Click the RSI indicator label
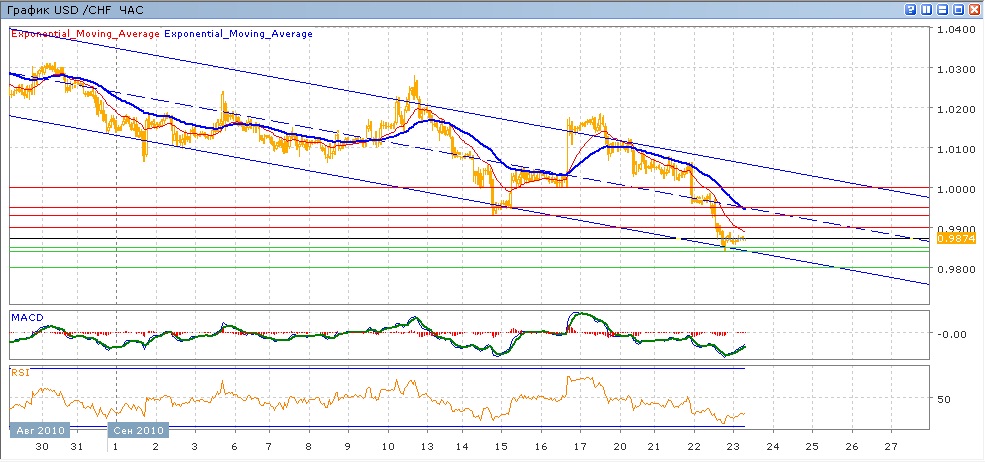 (20, 372)
